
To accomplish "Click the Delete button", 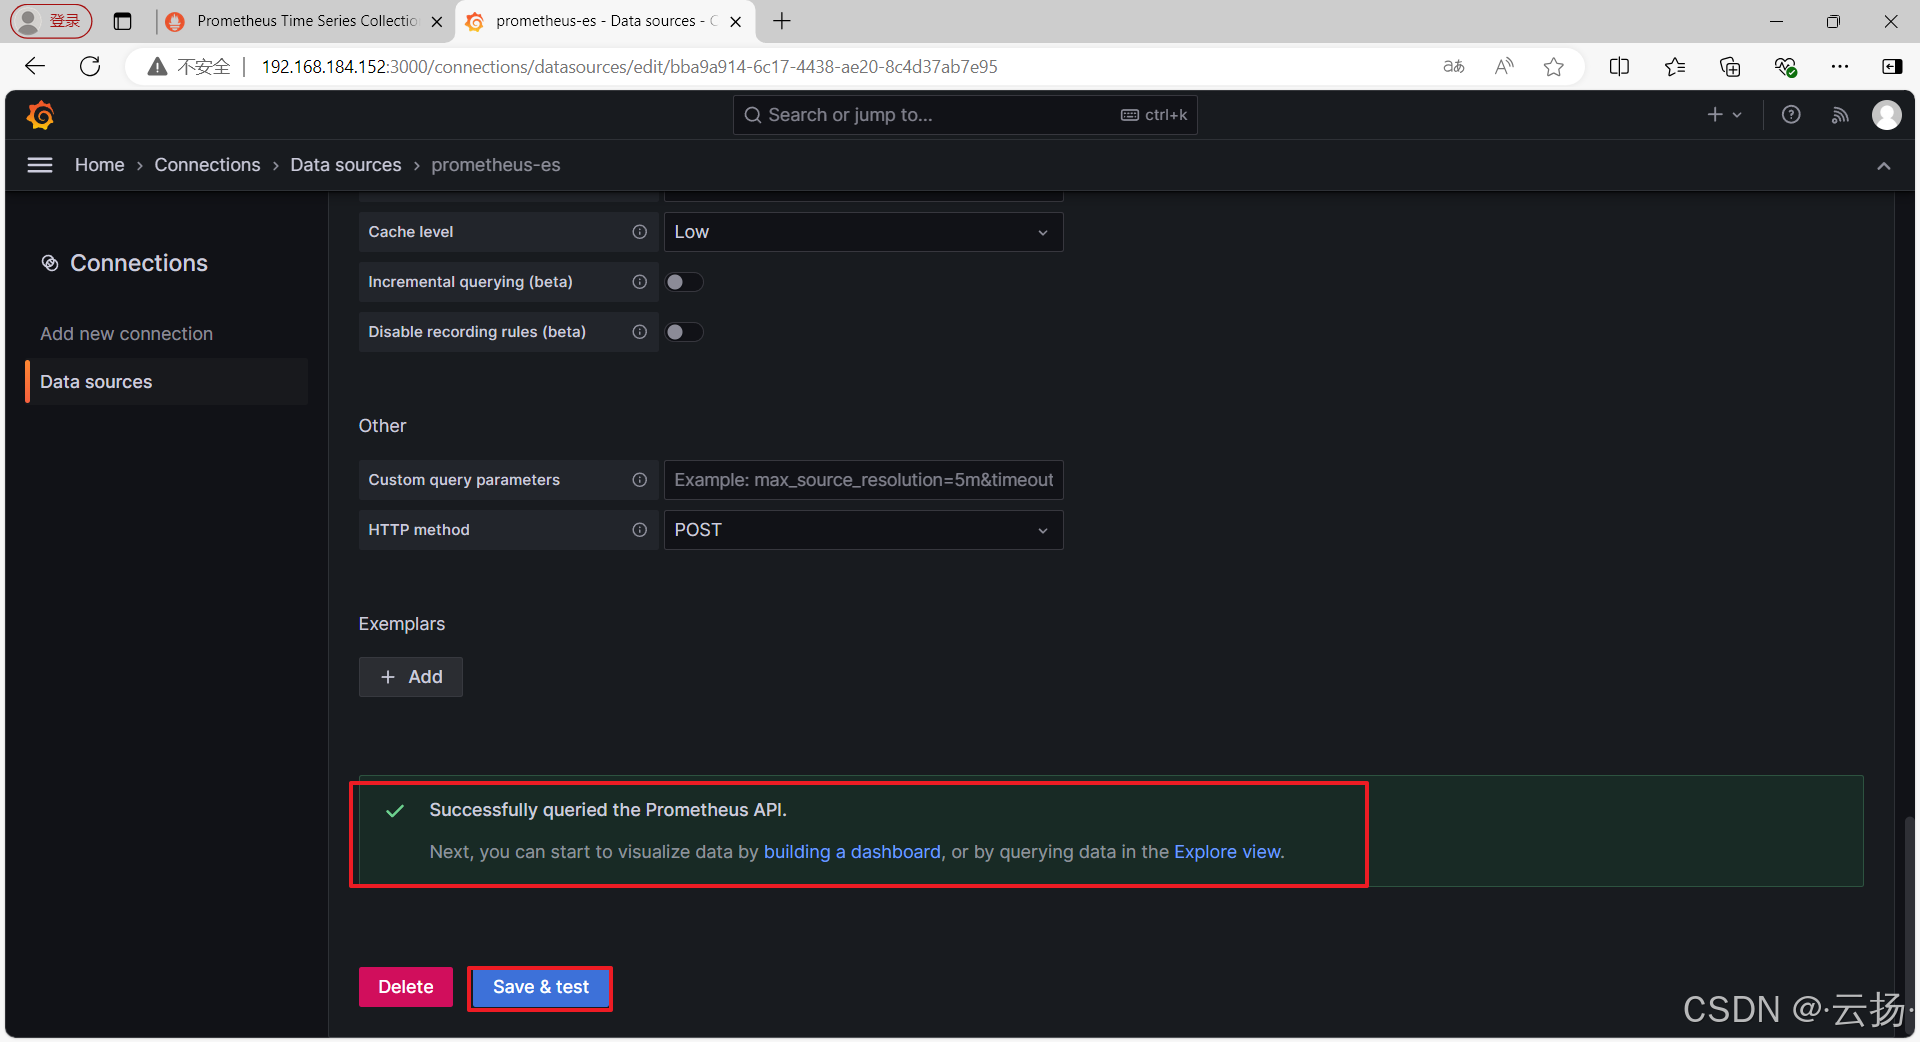I will [406, 987].
